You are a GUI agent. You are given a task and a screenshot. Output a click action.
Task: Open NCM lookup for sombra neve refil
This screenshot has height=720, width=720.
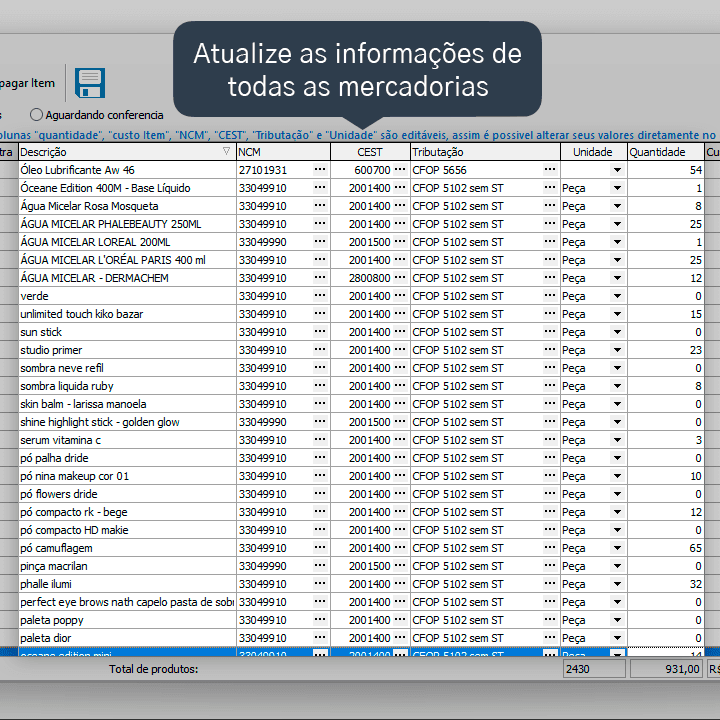(320, 368)
